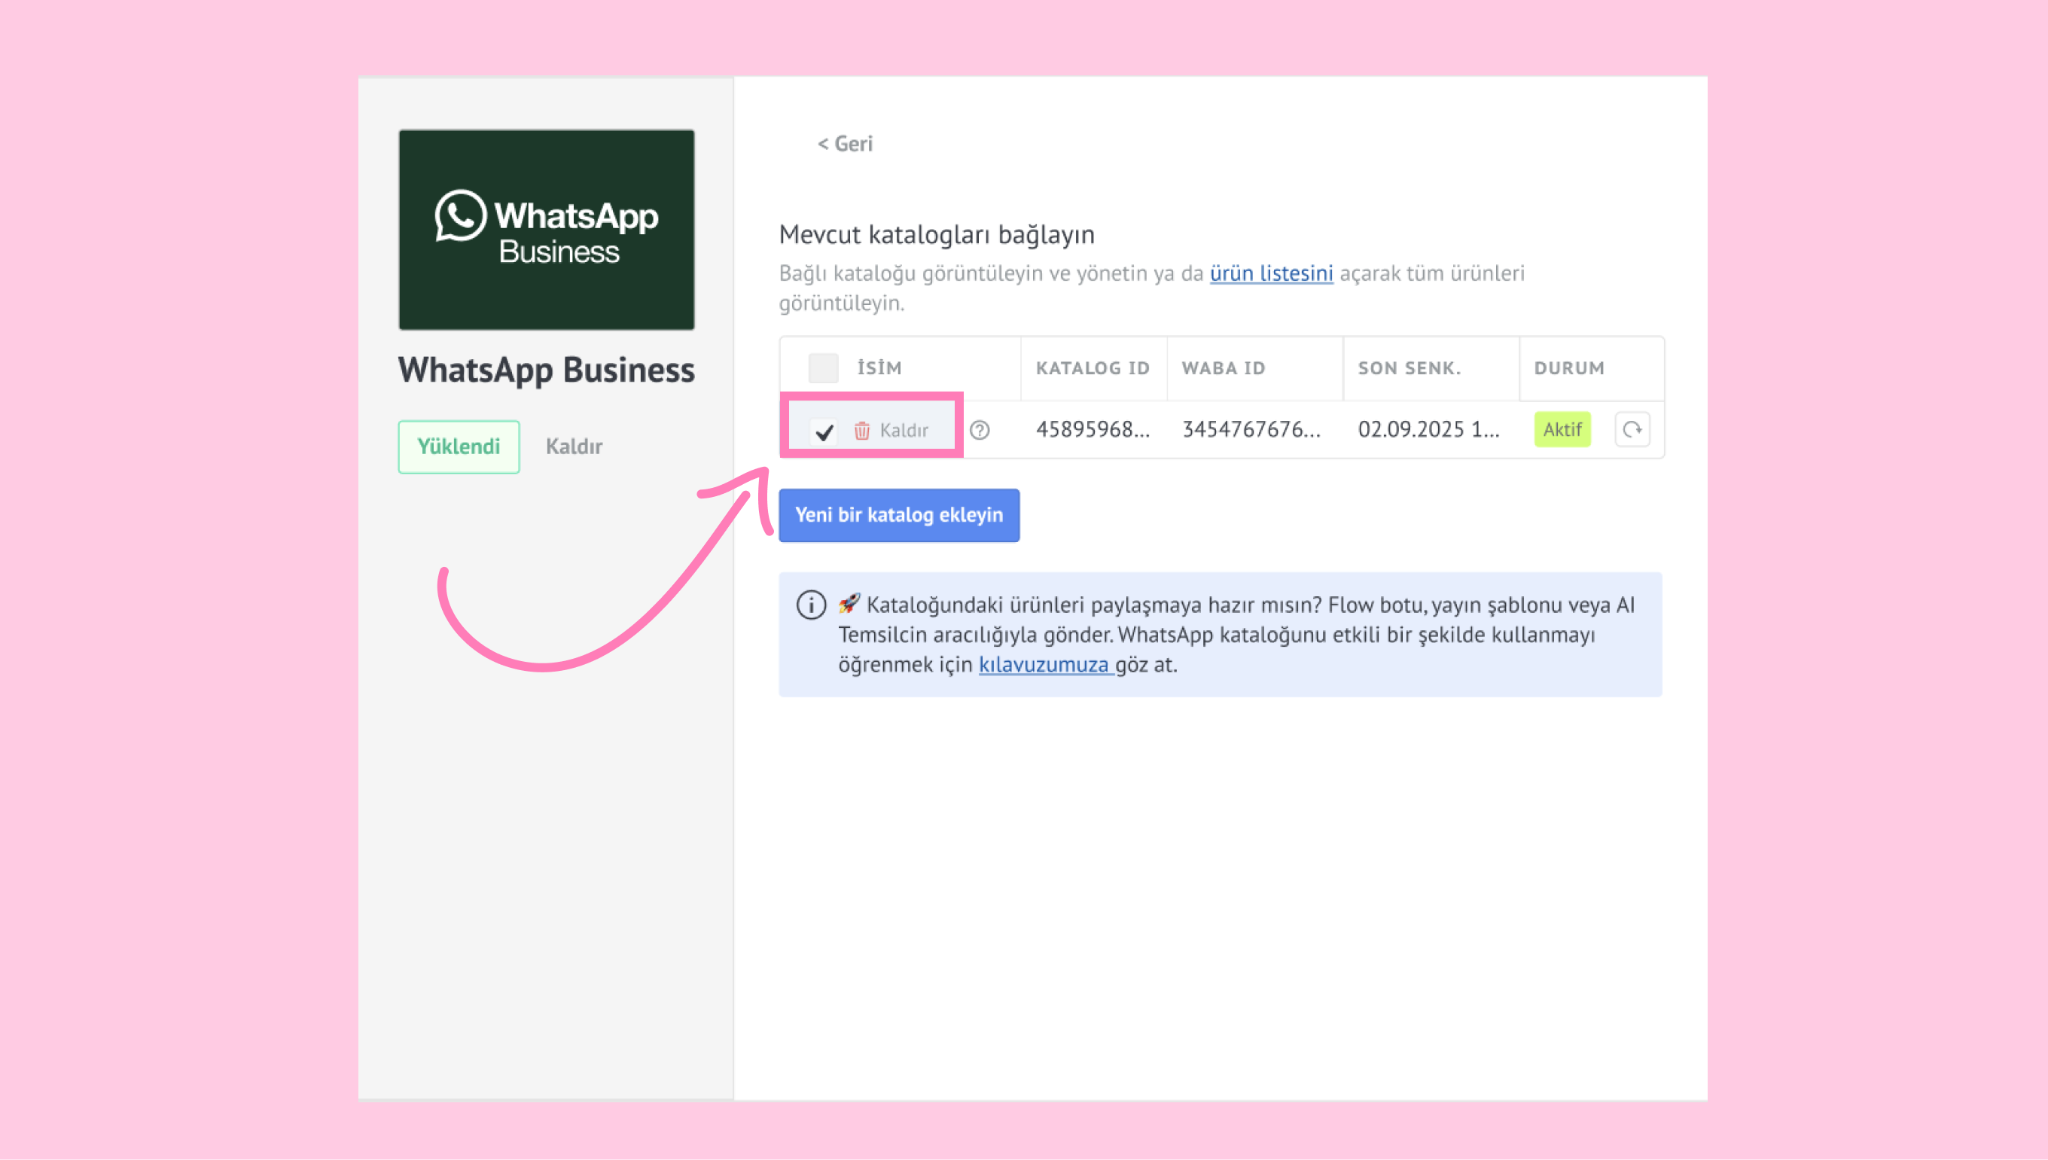The image size is (2048, 1160).
Task: Open the kılavuzumuza guide link
Action: point(1044,665)
